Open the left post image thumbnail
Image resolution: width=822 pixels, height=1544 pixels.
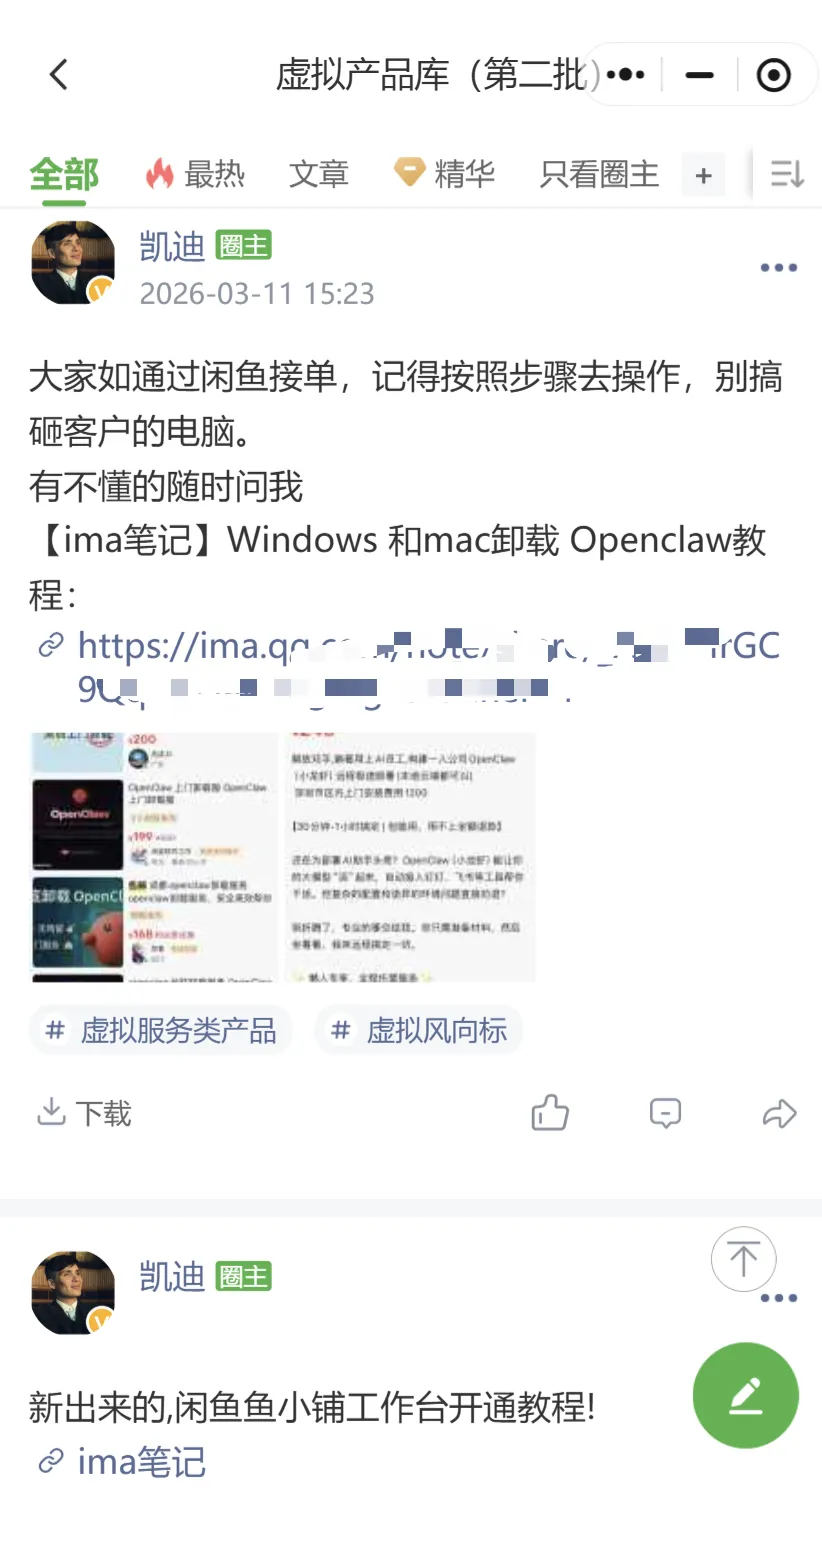pos(154,857)
